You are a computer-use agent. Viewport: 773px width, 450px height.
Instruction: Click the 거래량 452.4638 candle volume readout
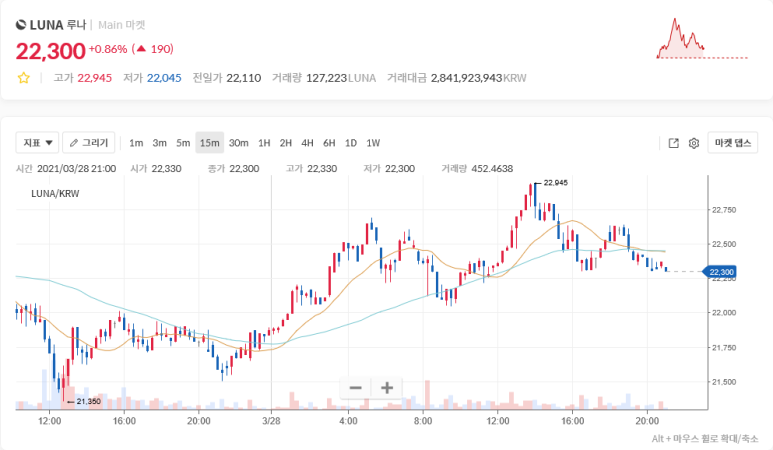477,169
